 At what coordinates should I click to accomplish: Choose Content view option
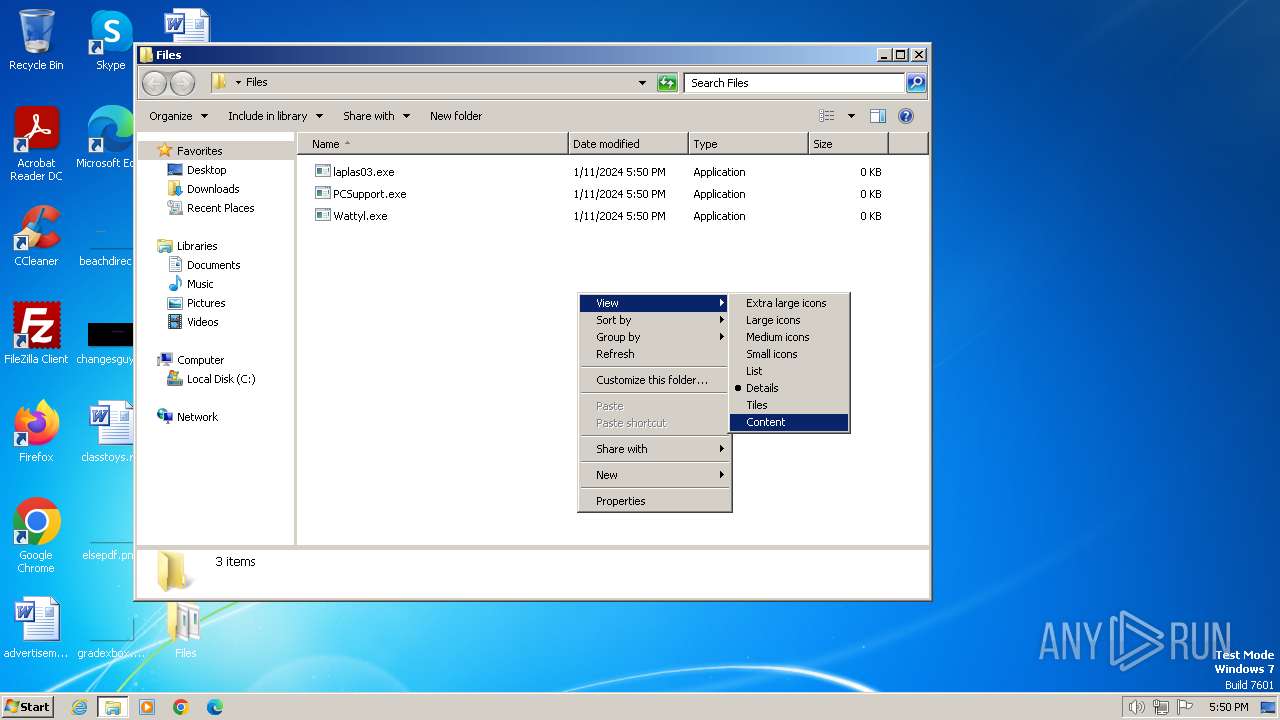pos(789,422)
